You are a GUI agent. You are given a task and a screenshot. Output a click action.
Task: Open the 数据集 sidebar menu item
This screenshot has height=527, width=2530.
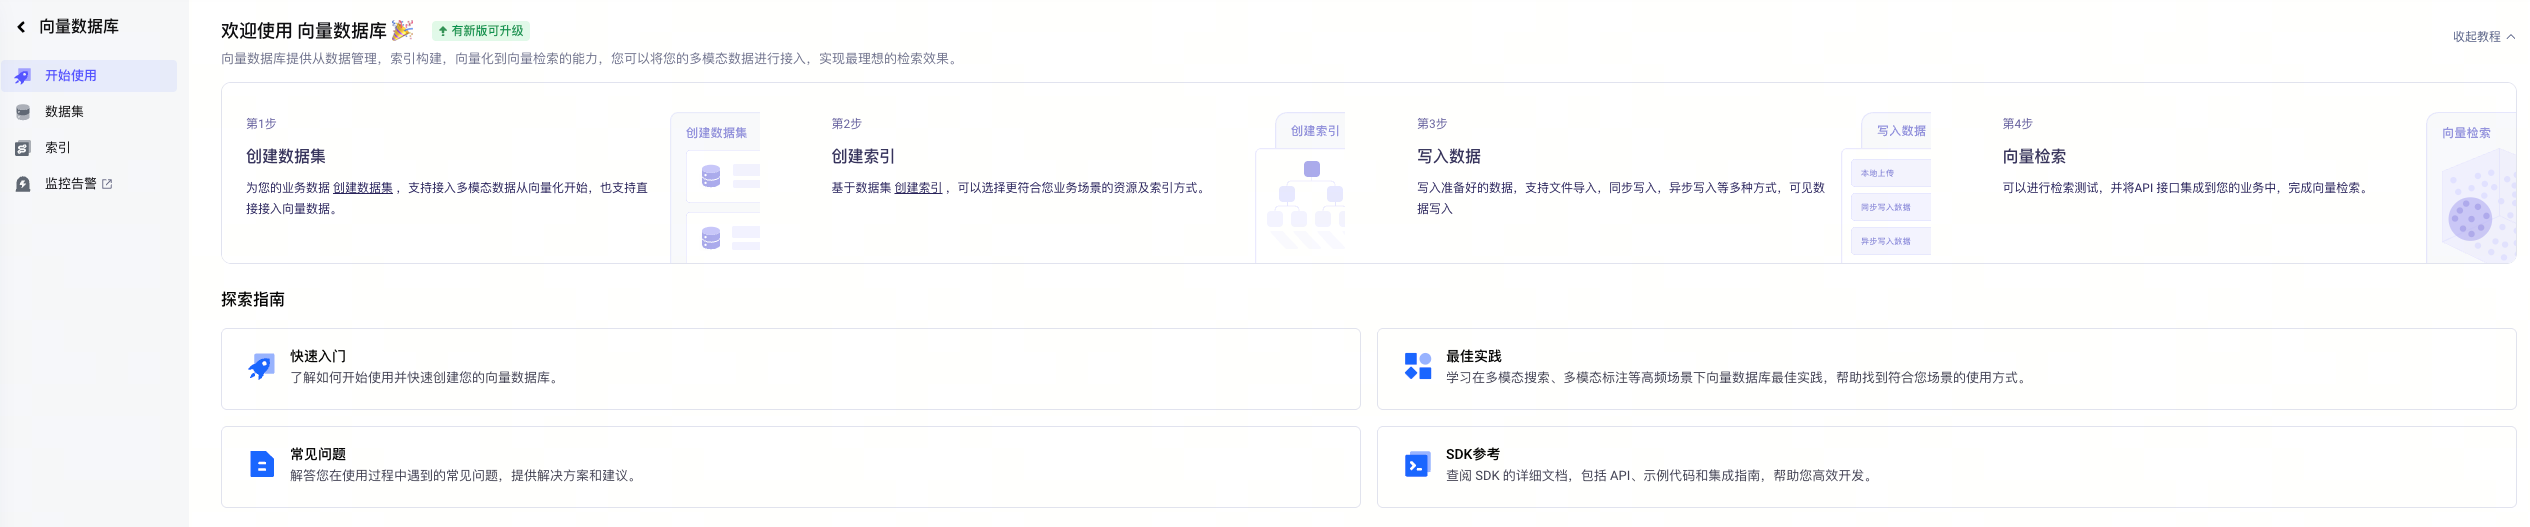tap(64, 112)
